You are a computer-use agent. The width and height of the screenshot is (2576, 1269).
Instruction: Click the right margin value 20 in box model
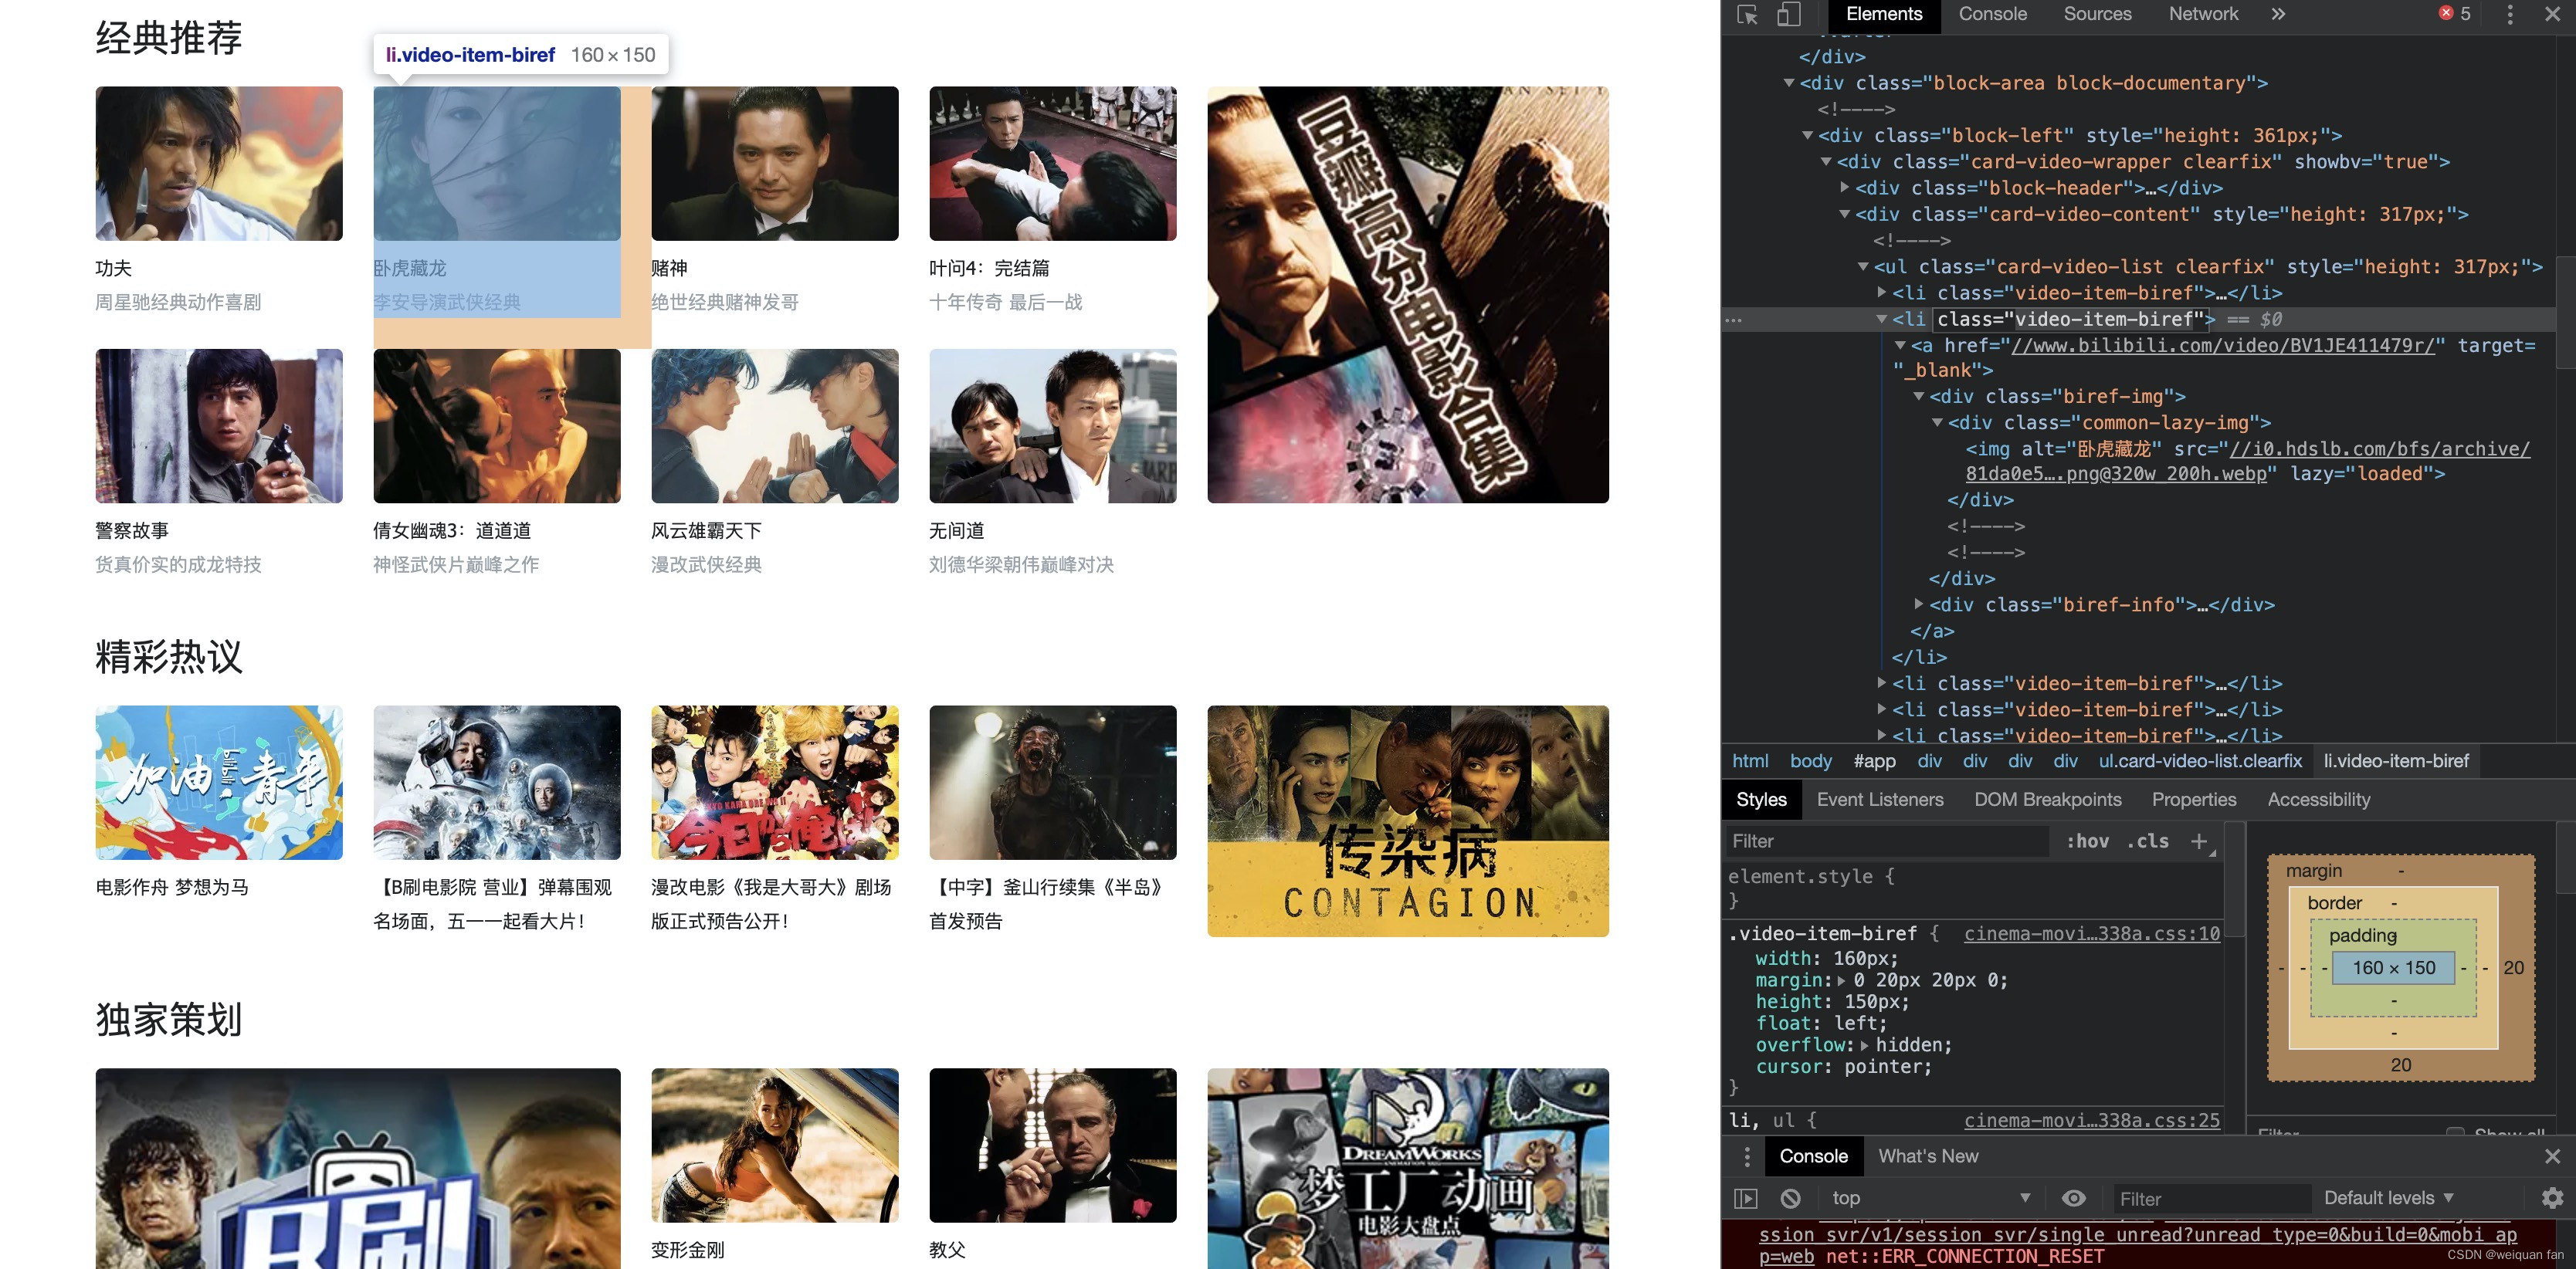click(x=2513, y=967)
